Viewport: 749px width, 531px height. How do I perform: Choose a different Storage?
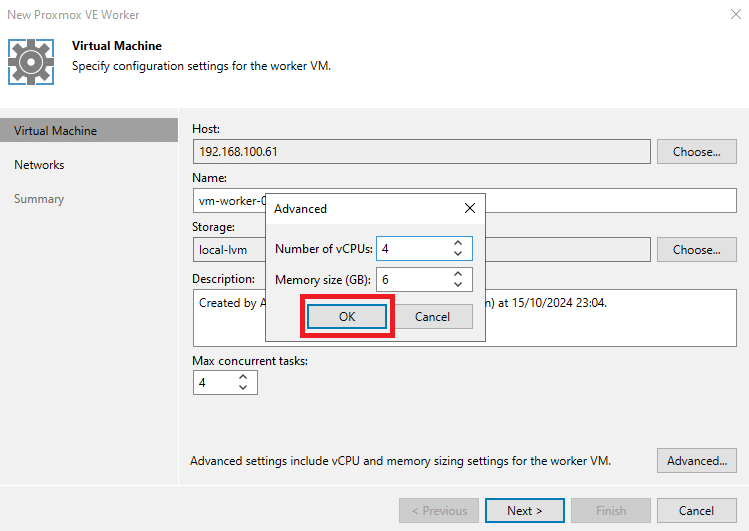point(696,250)
